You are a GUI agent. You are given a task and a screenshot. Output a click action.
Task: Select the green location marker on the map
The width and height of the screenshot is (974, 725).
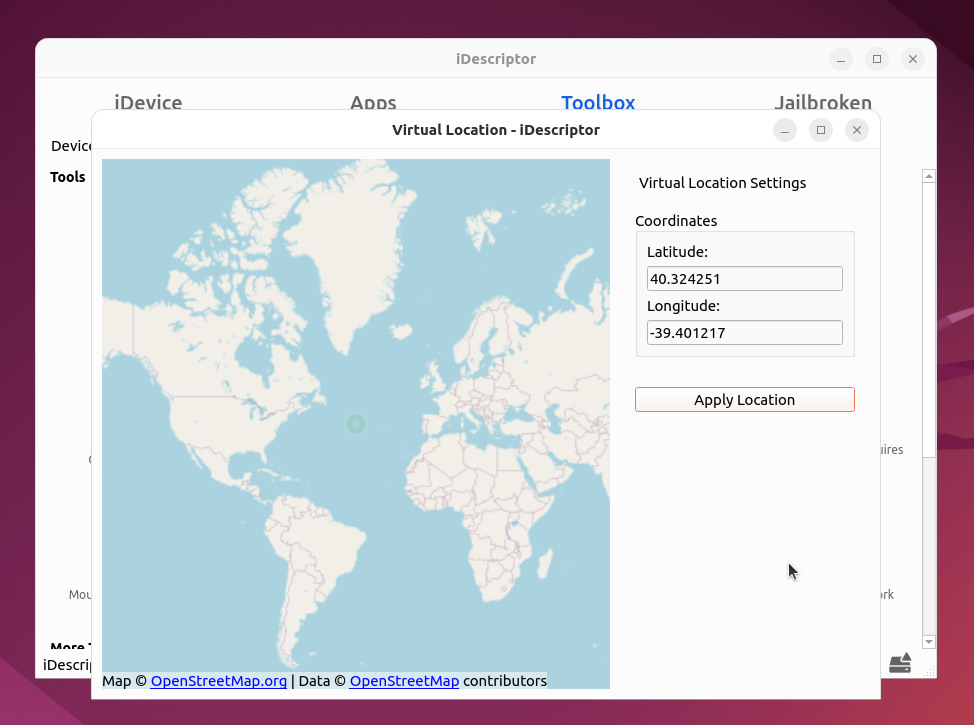coord(356,424)
